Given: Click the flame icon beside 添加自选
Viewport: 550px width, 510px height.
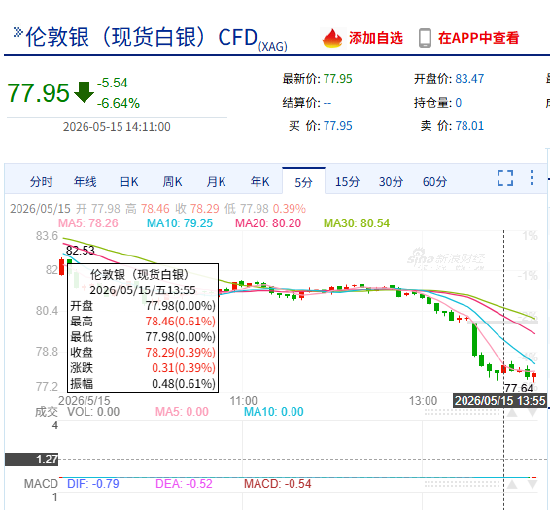Looking at the screenshot, I should (332, 38).
